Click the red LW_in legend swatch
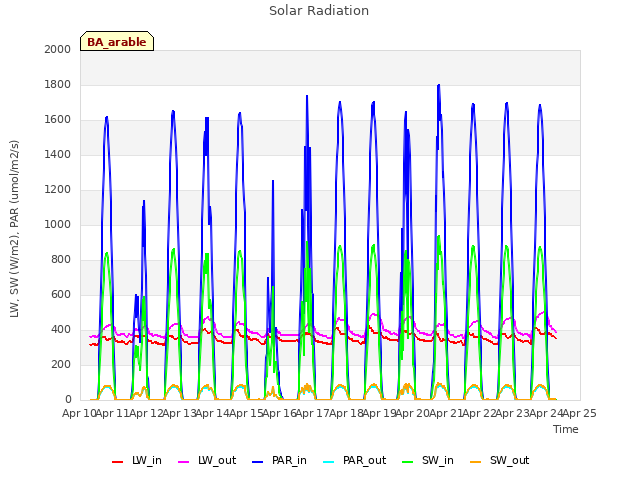This screenshot has height=480, width=640. coord(118,462)
